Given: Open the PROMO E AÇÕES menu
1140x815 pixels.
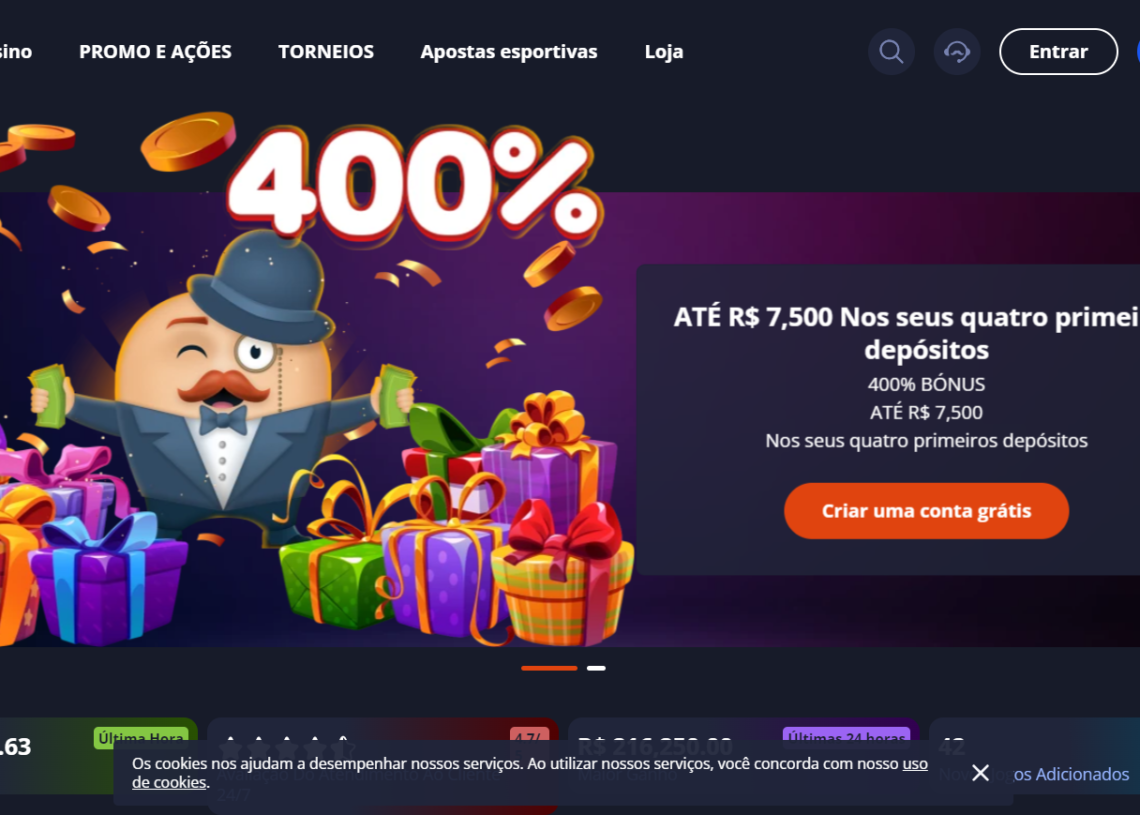Looking at the screenshot, I should 155,52.
